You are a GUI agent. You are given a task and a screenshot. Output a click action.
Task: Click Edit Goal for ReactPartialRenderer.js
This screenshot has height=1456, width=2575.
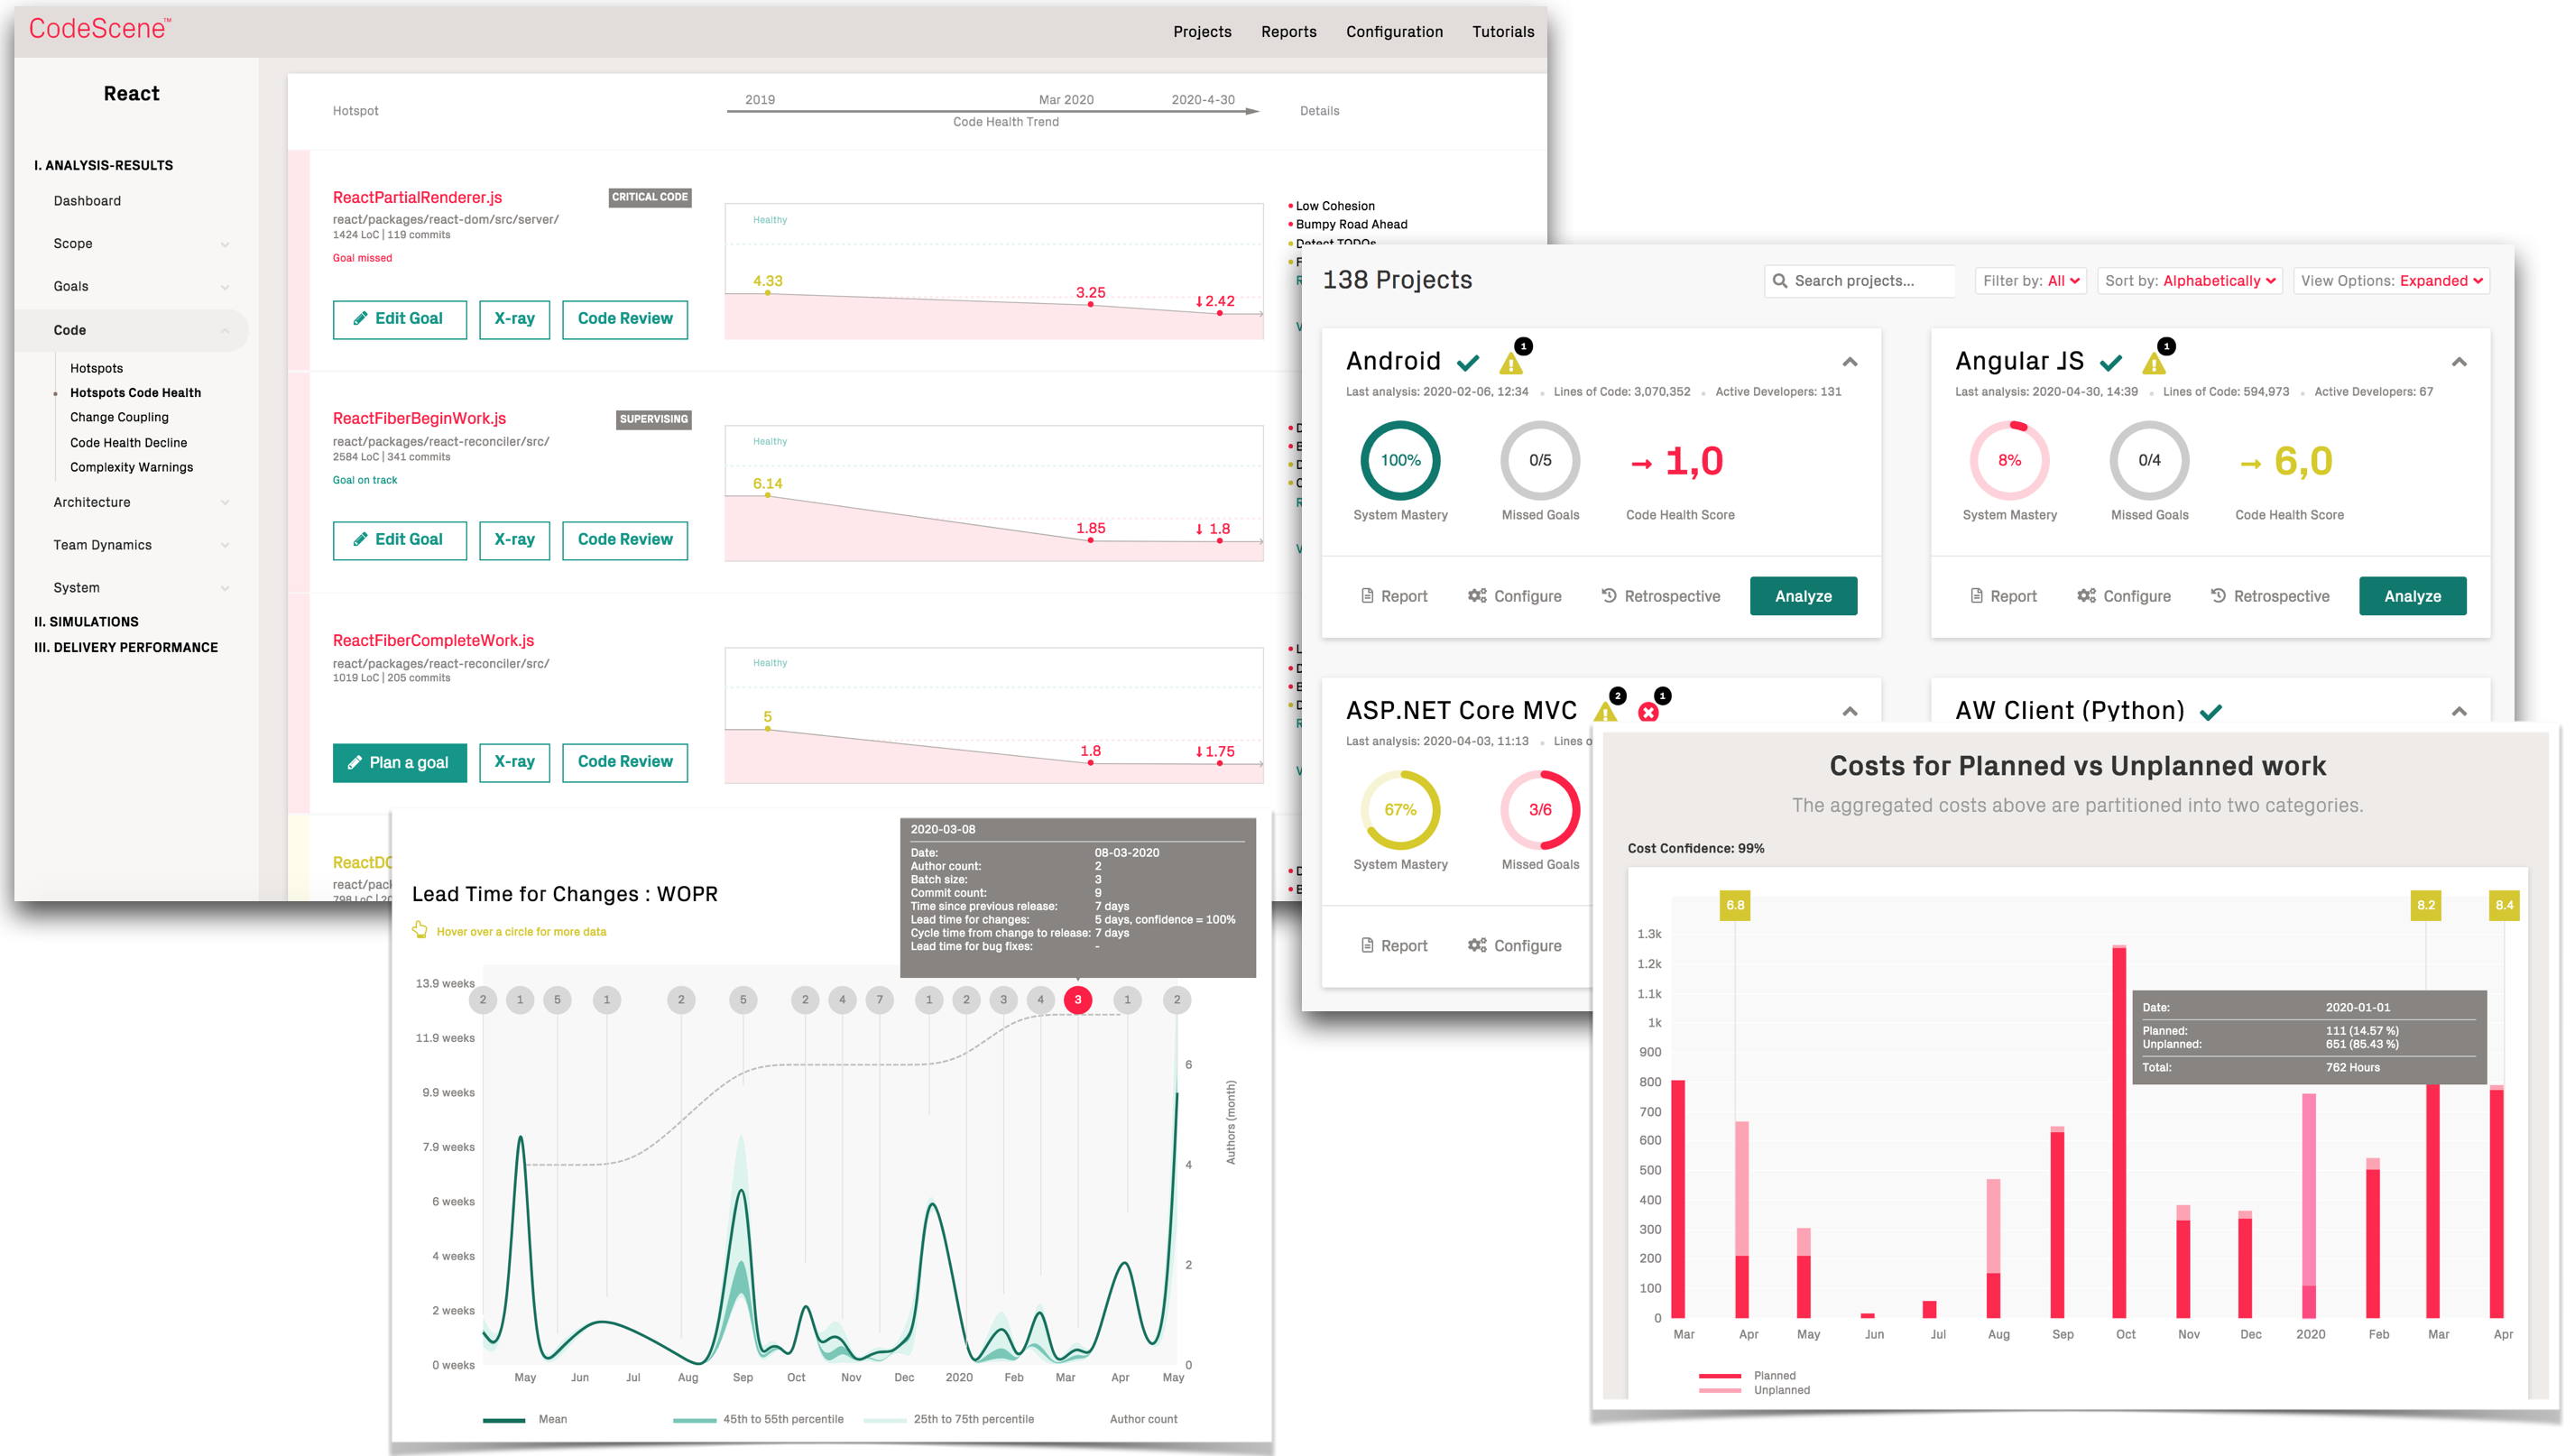click(x=399, y=319)
